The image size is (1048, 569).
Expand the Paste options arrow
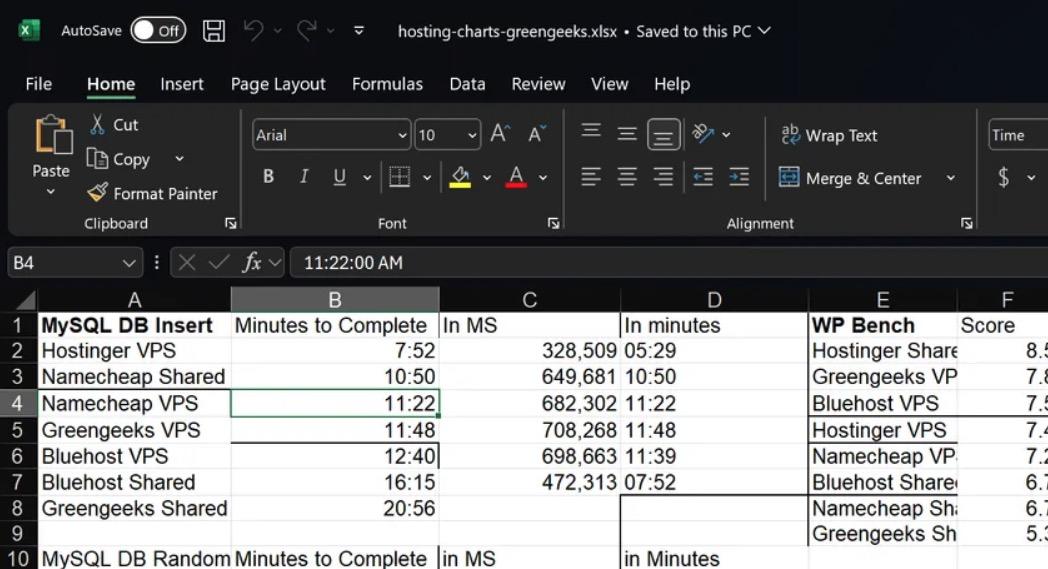pyautogui.click(x=51, y=193)
